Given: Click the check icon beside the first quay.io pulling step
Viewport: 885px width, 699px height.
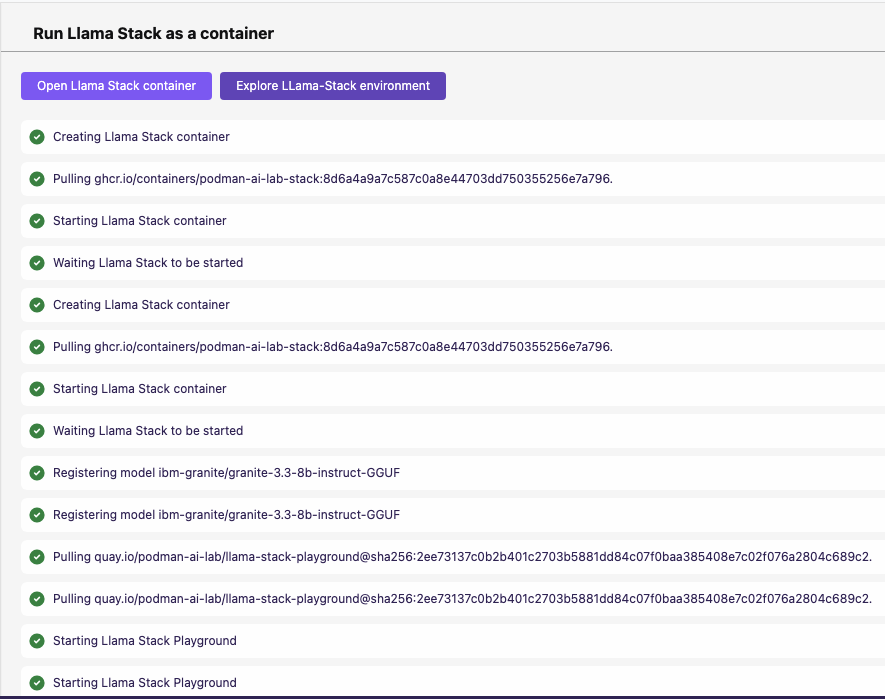Looking at the screenshot, I should pos(37,557).
